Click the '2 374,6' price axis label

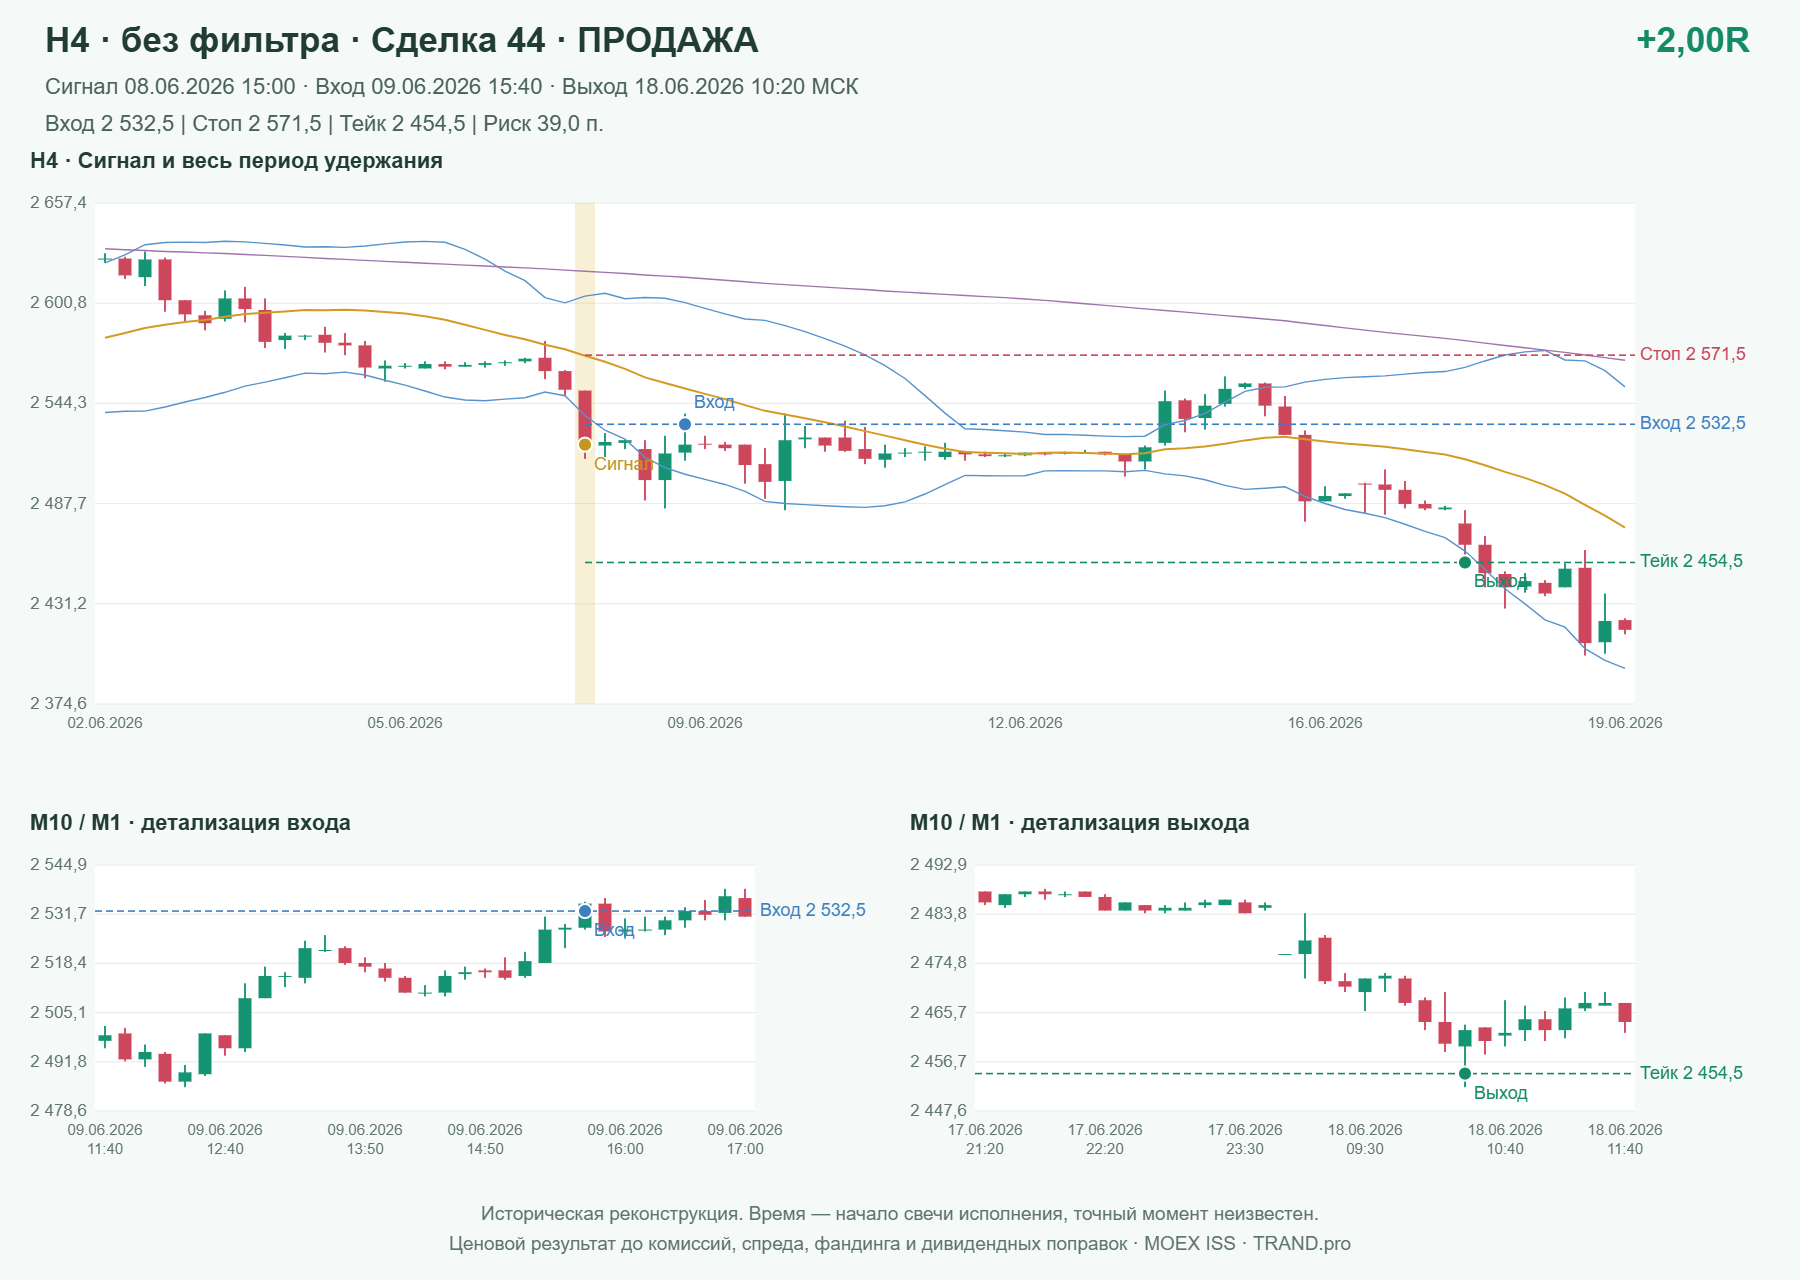tap(58, 704)
